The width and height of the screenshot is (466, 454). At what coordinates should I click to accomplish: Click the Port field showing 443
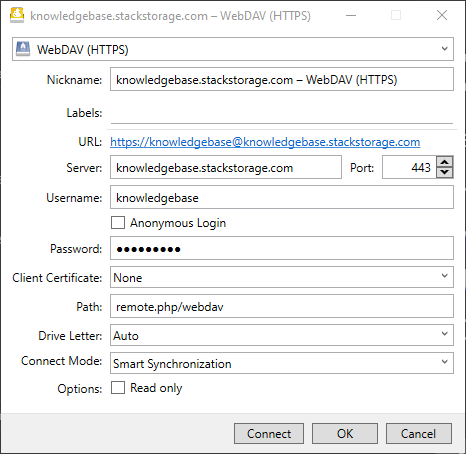[409, 167]
